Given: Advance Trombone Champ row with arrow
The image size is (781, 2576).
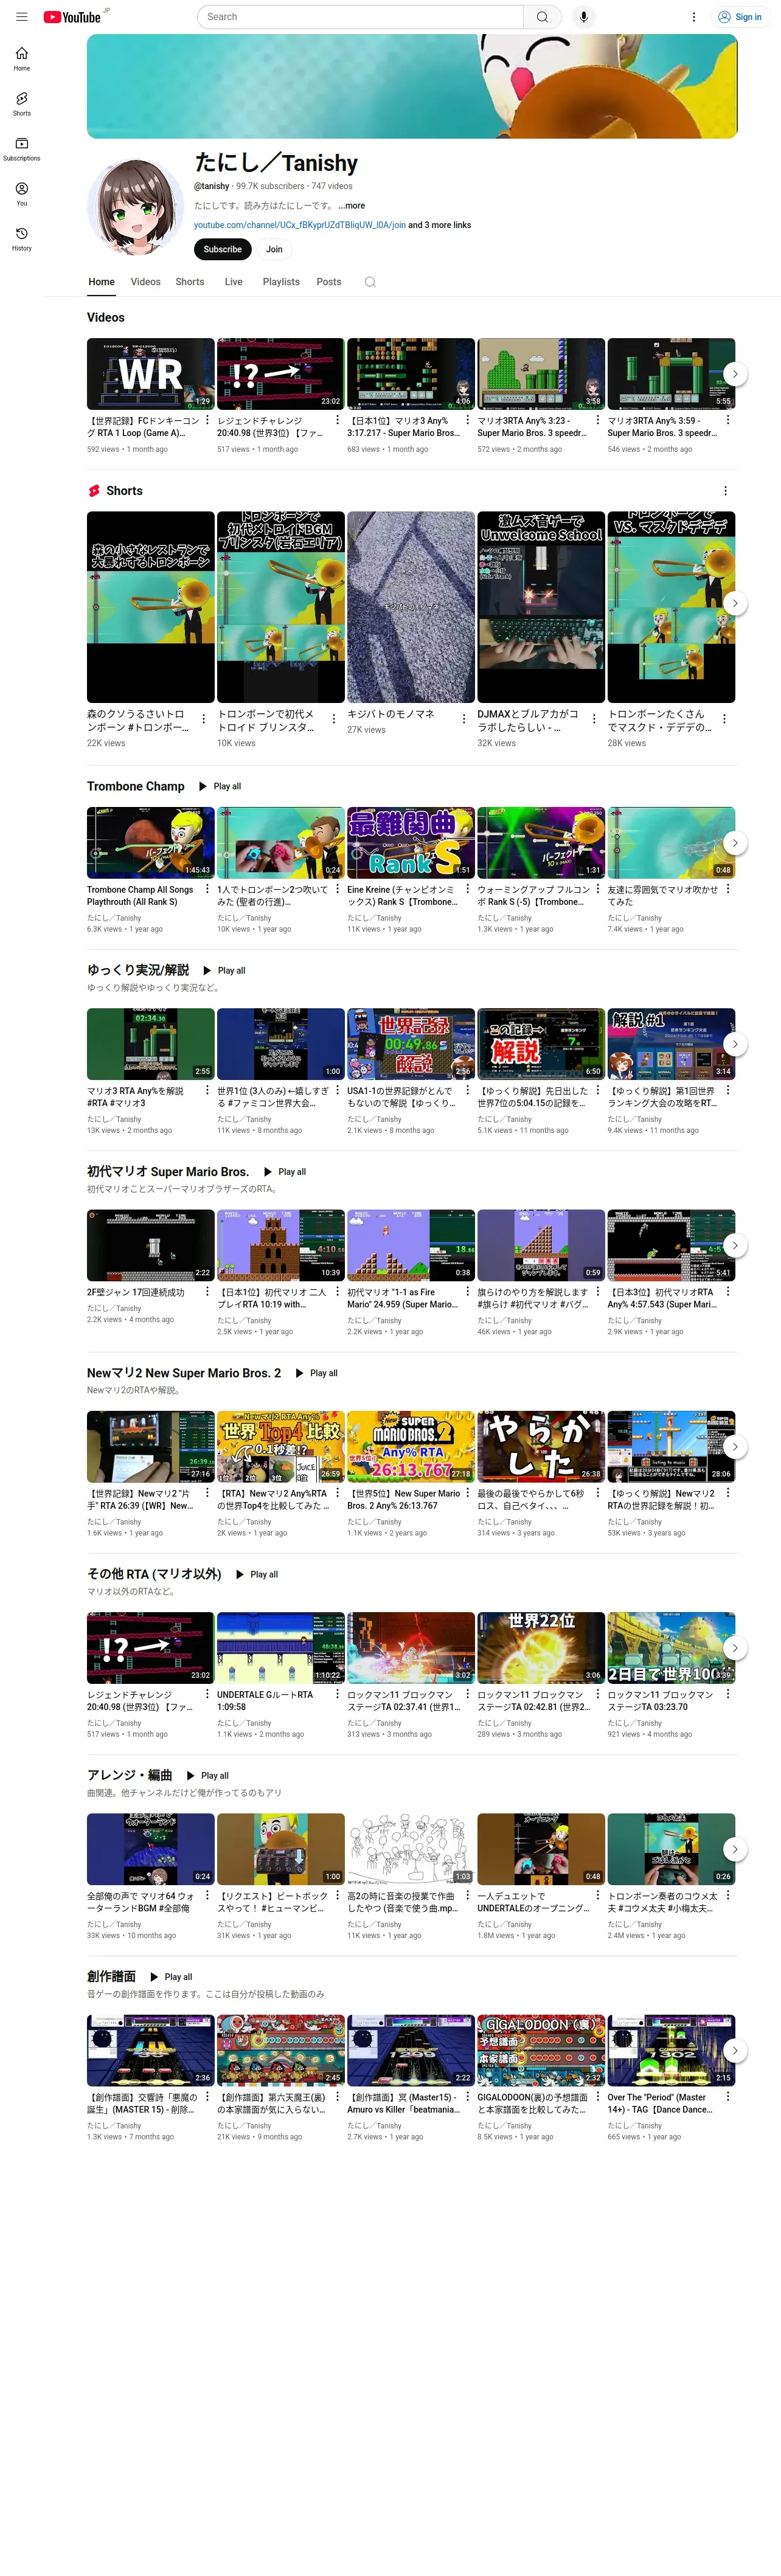Looking at the screenshot, I should coord(735,843).
